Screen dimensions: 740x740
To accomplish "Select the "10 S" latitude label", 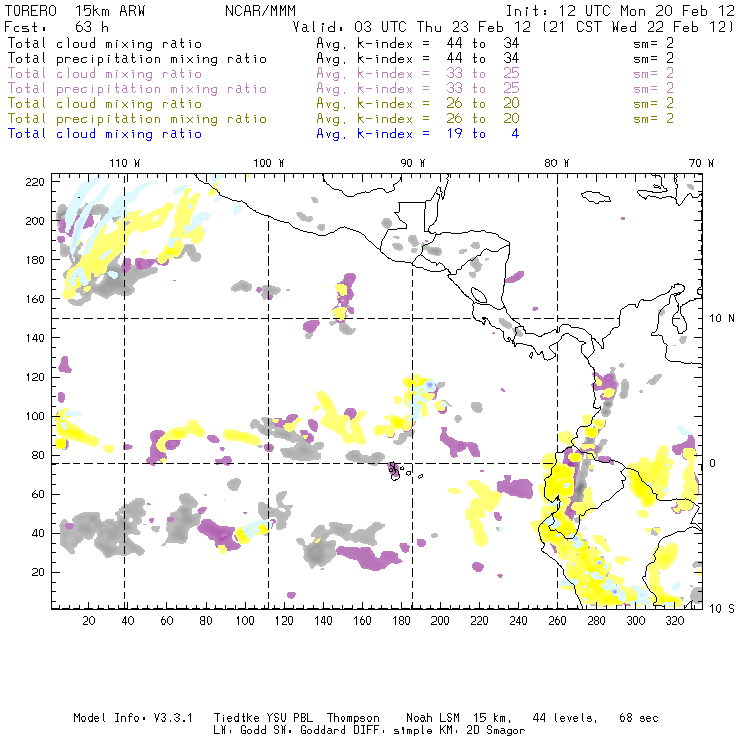I will 722,609.
